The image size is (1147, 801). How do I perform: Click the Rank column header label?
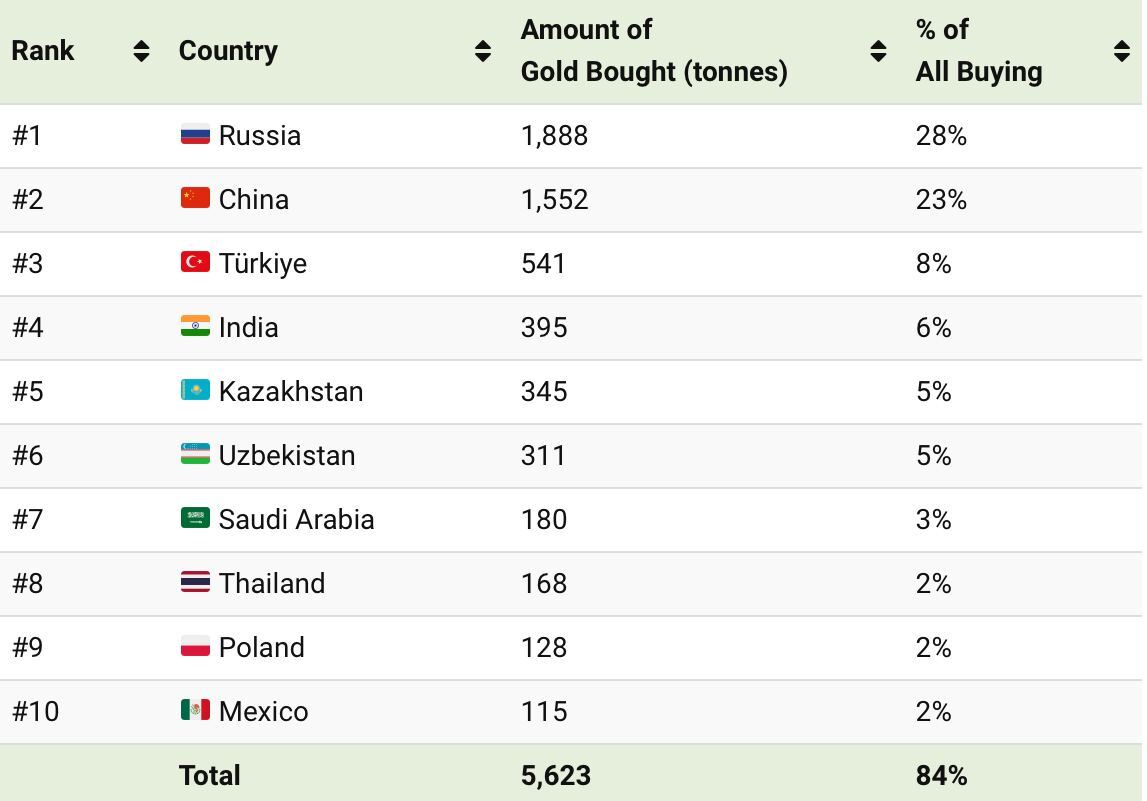(43, 51)
